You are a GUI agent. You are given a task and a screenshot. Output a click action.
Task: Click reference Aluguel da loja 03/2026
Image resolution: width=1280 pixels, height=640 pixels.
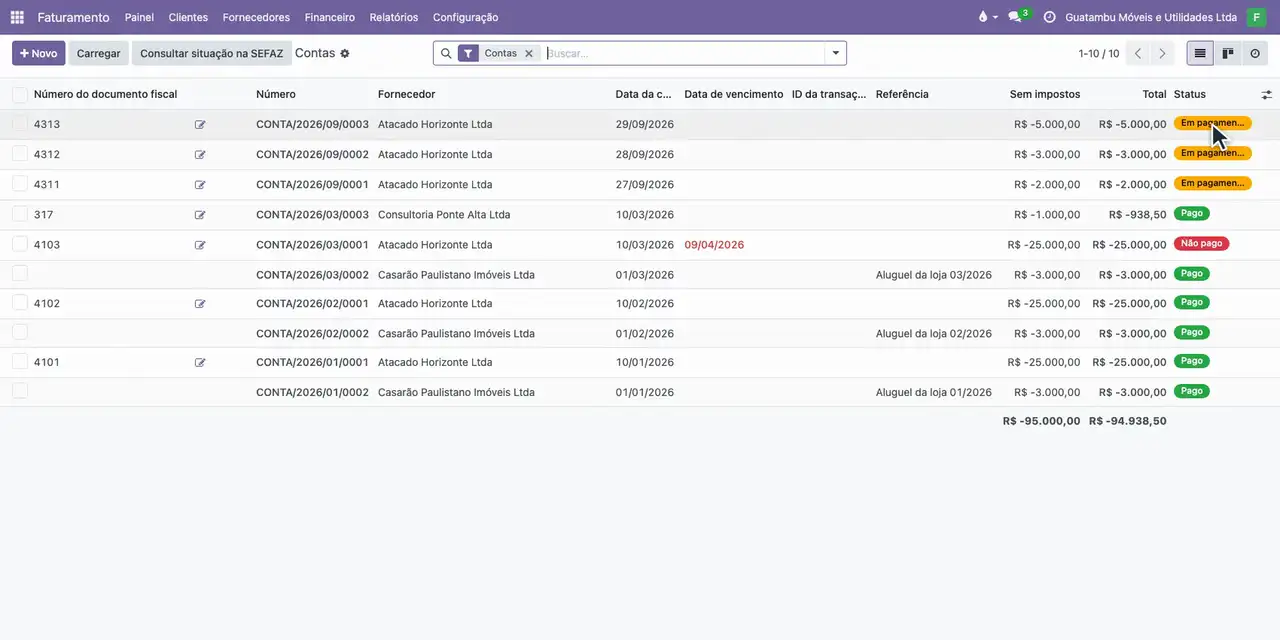[x=934, y=274]
